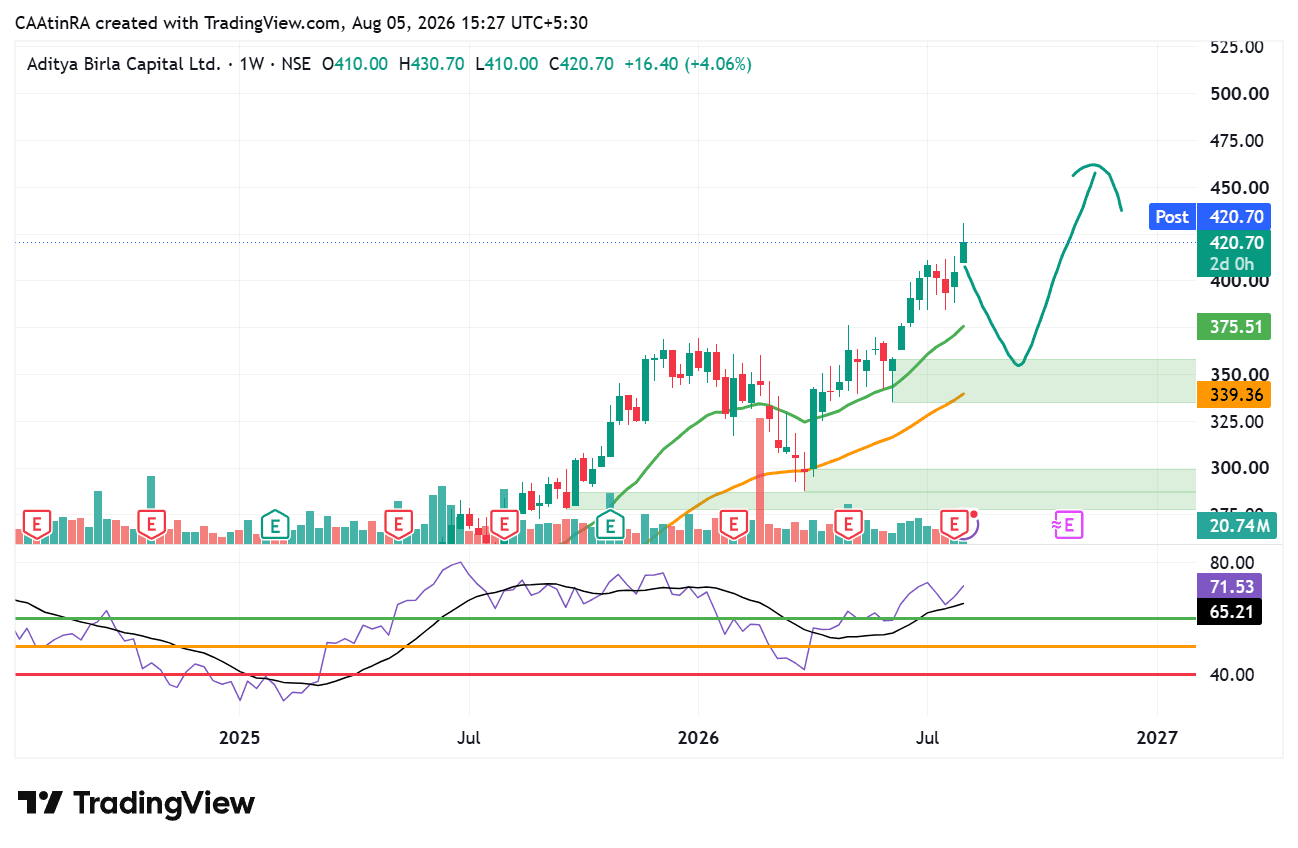
Task: Click the 20.74M volume label
Action: pyautogui.click(x=1237, y=525)
